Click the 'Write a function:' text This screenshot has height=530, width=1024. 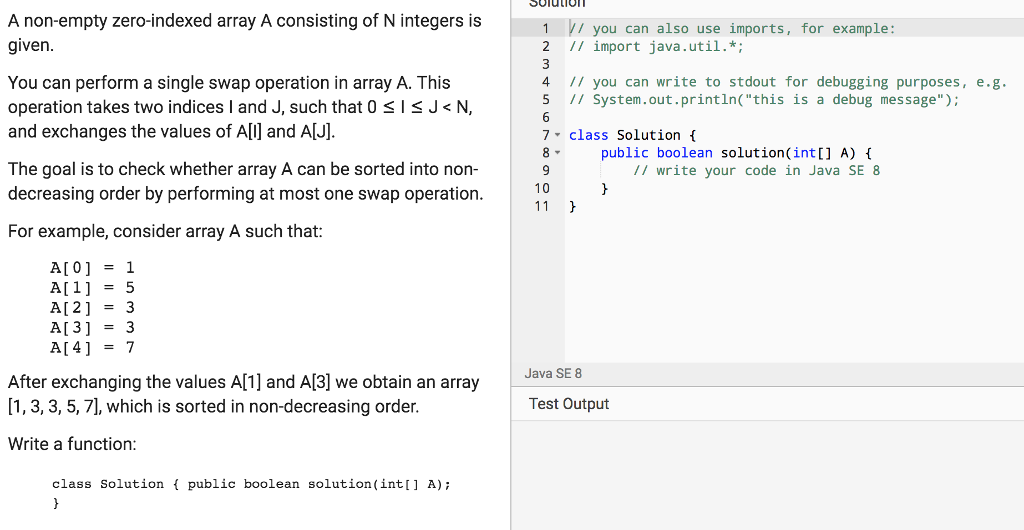tap(72, 444)
